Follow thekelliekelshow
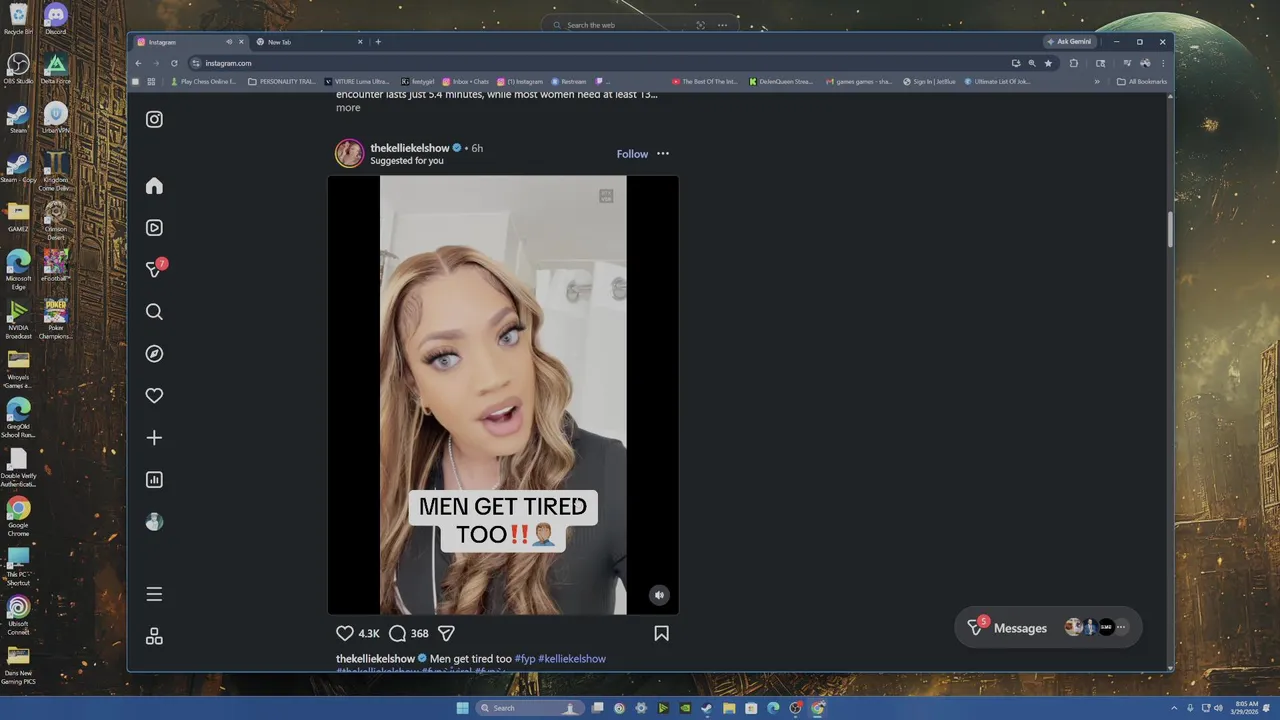 pos(632,154)
